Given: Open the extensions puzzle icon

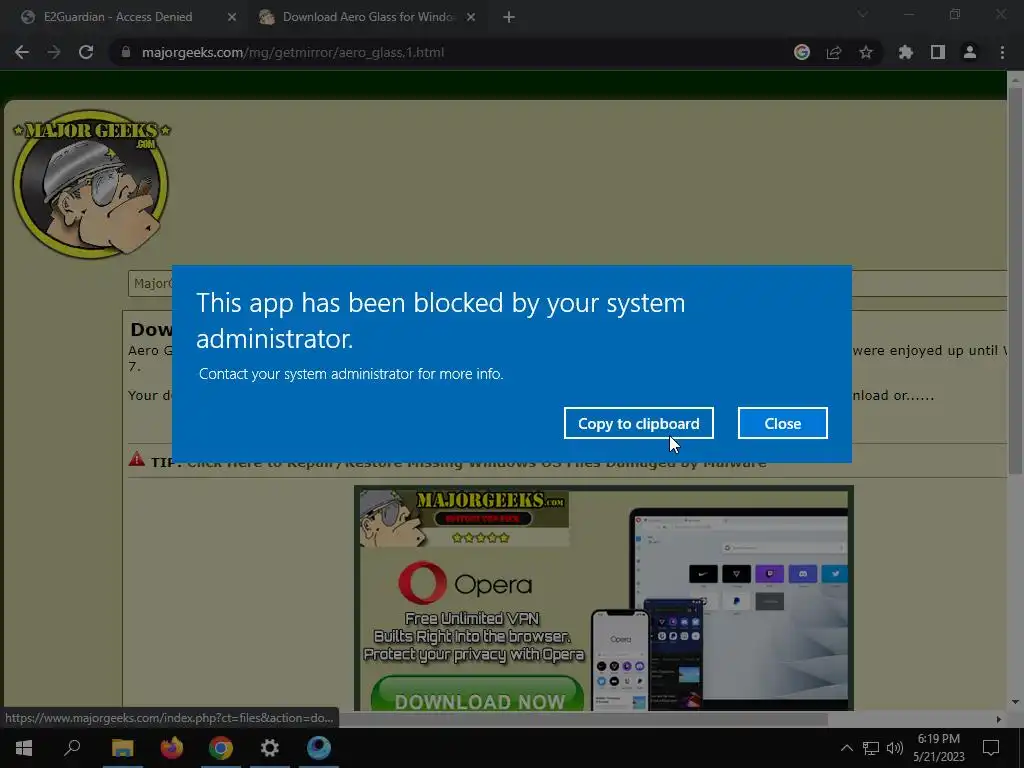Looking at the screenshot, I should pyautogui.click(x=906, y=52).
